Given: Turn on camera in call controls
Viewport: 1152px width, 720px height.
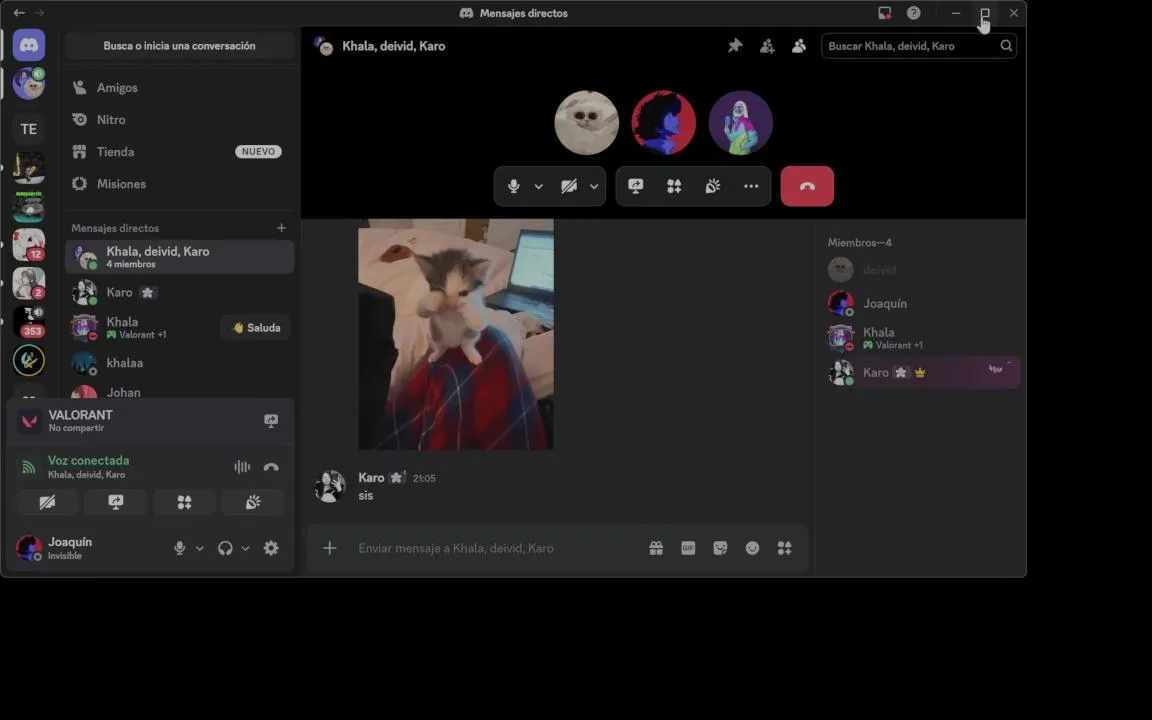Looking at the screenshot, I should point(569,186).
